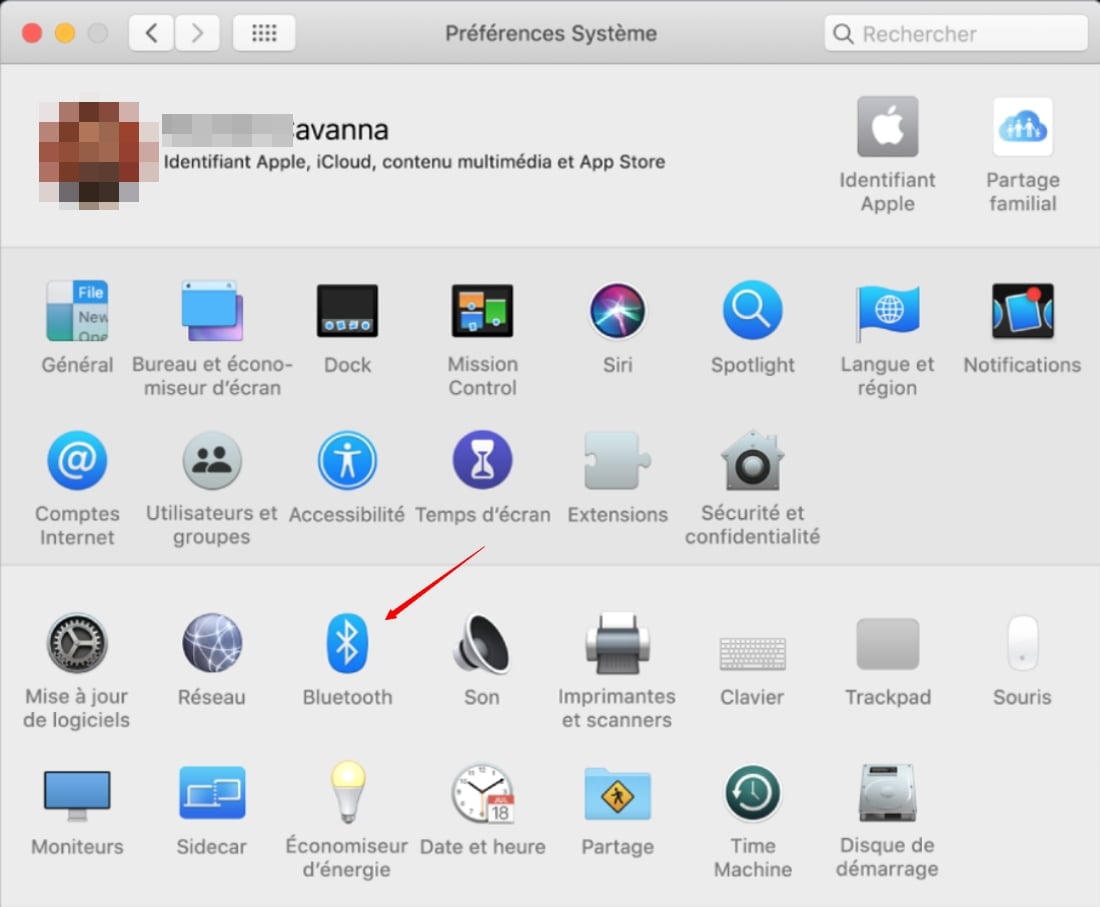The width and height of the screenshot is (1100, 907).
Task: Open Imprimantes et scanners pane
Action: coord(617,643)
